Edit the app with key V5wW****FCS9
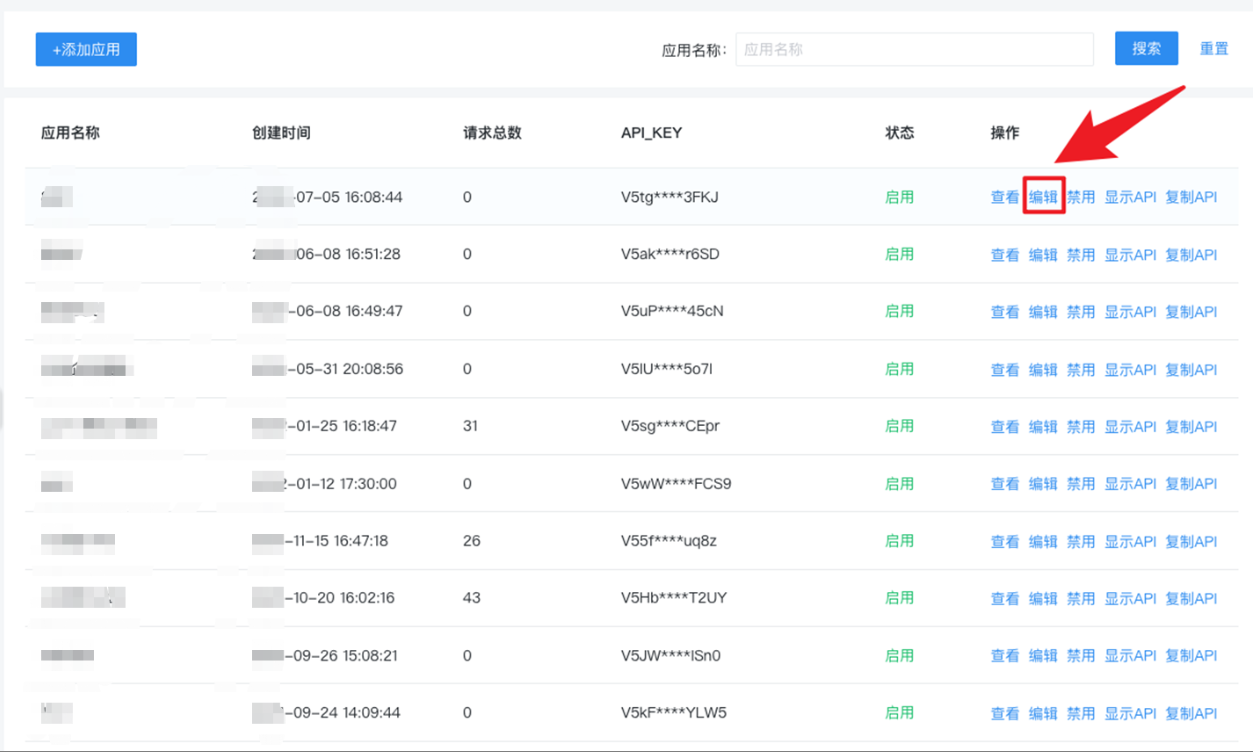 coord(1043,484)
